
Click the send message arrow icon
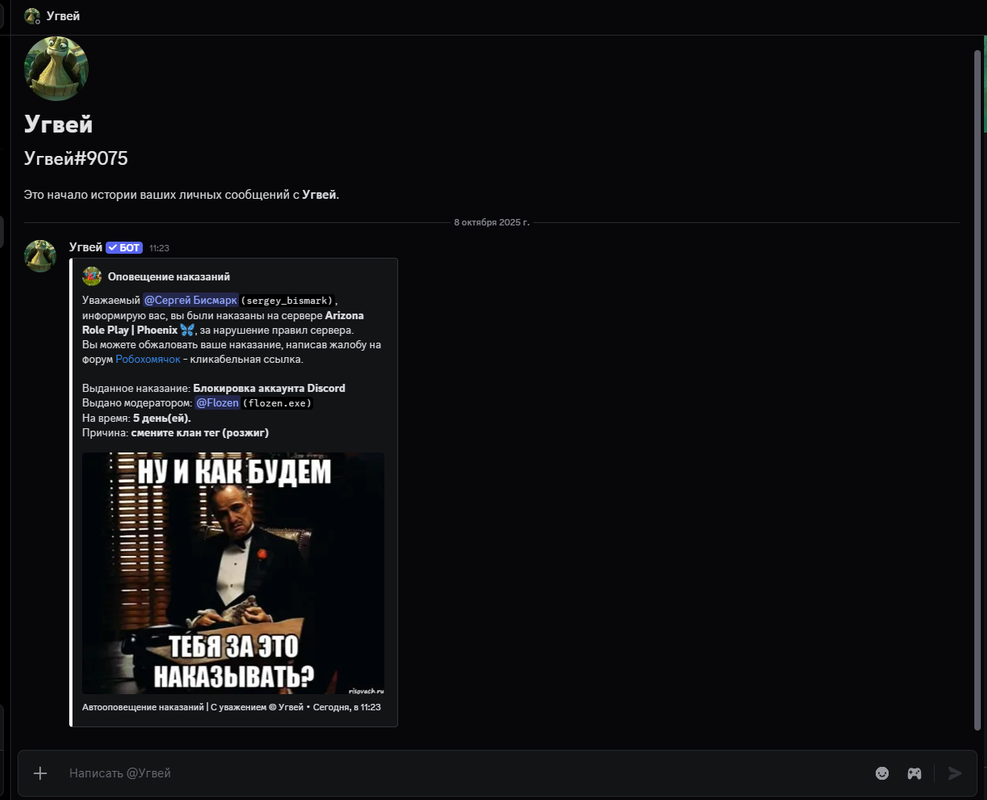click(955, 773)
